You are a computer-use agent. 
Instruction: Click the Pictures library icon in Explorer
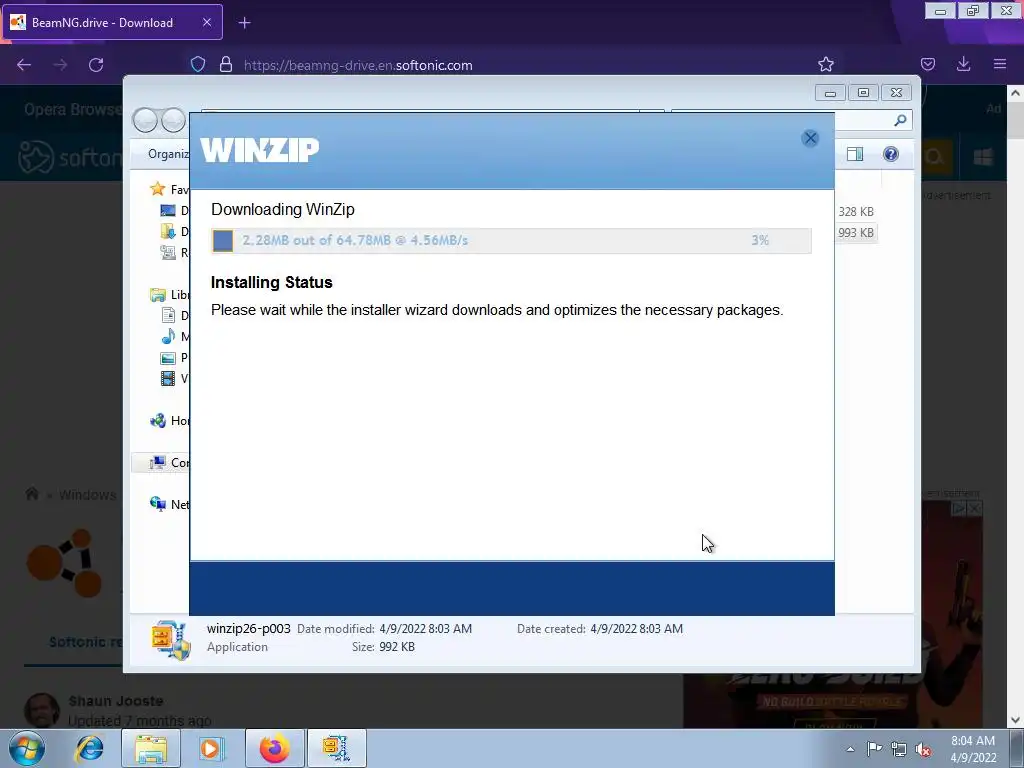[168, 357]
